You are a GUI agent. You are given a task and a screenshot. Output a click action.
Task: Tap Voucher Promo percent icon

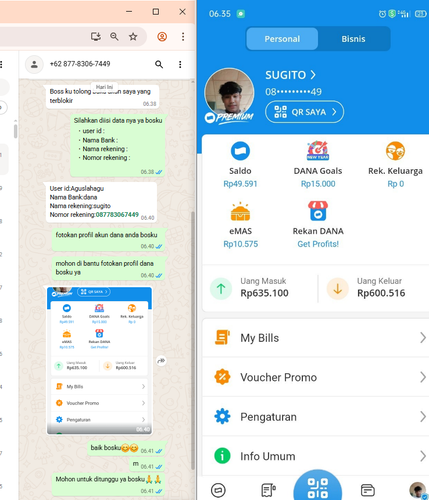pos(222,377)
